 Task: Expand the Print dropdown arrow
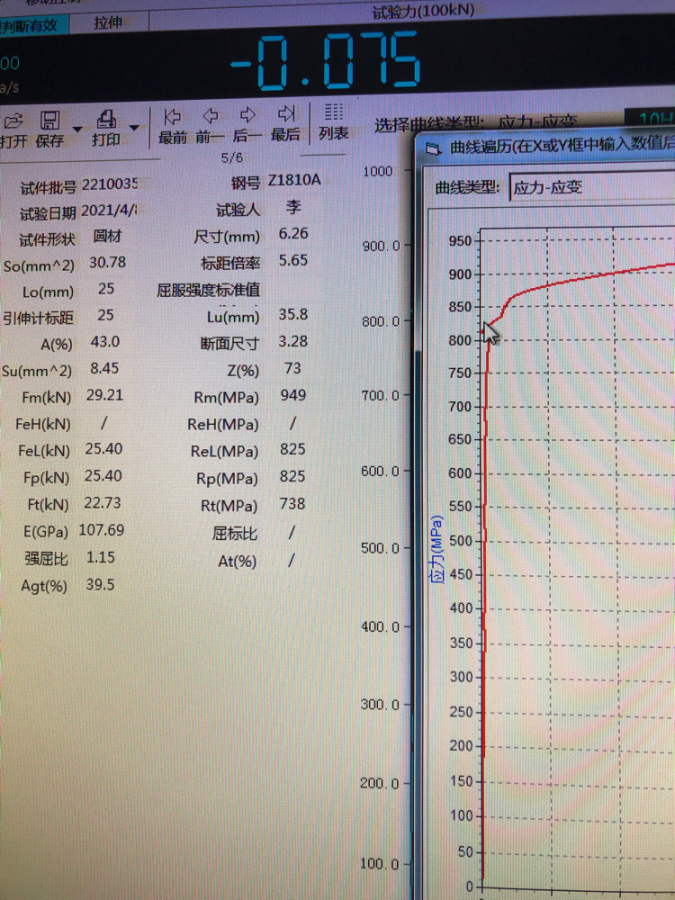pos(134,127)
